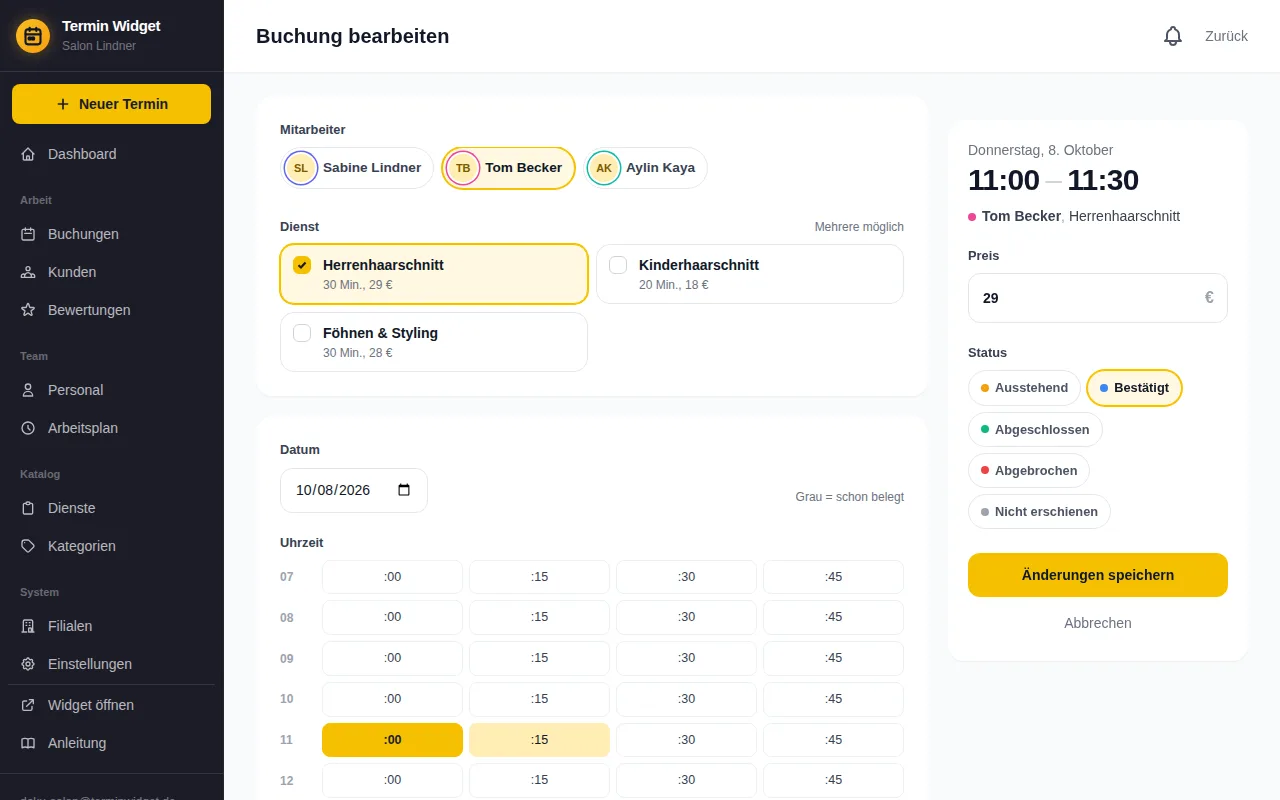The height and width of the screenshot is (800, 1280).
Task: Click the Widget öffnen external-link icon
Action: point(28,705)
